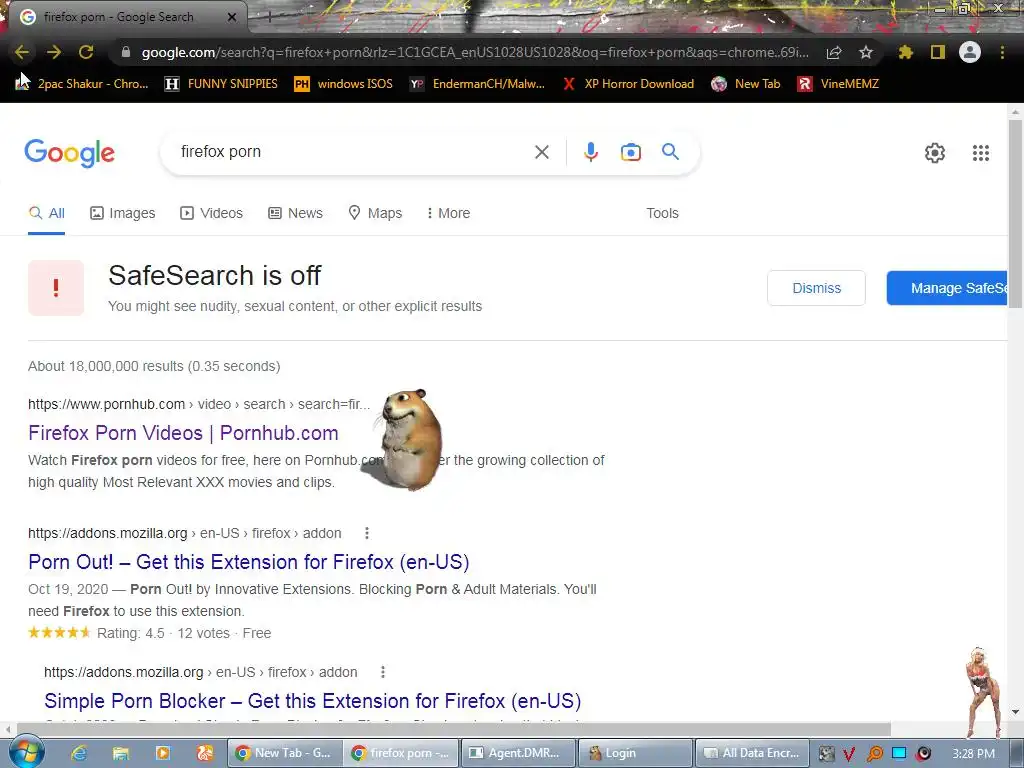Open the Chrome extensions puzzle icon

pyautogui.click(x=905, y=52)
